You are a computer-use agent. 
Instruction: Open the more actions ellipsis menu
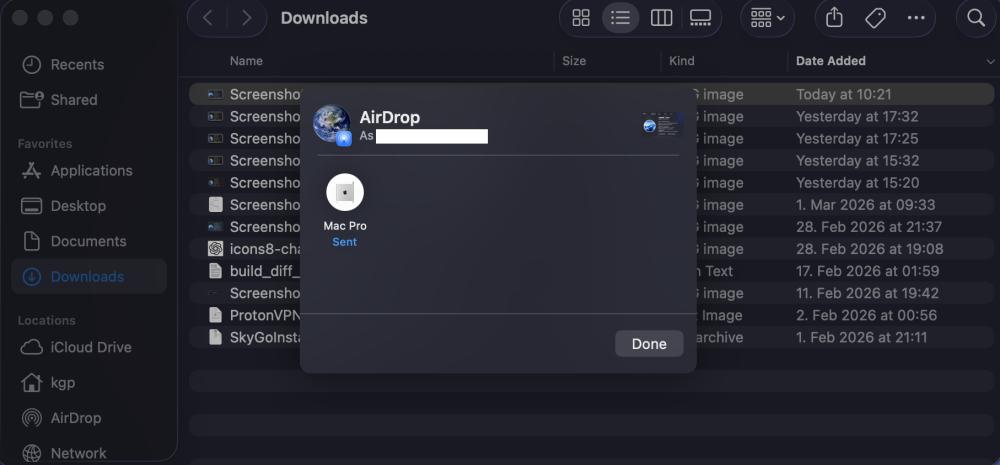coord(916,18)
